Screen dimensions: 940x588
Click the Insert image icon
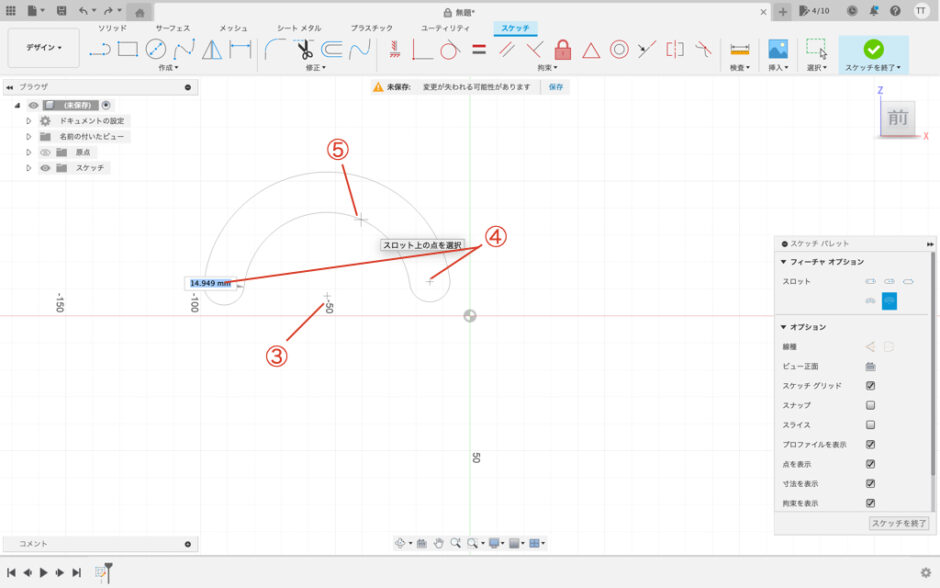778,49
